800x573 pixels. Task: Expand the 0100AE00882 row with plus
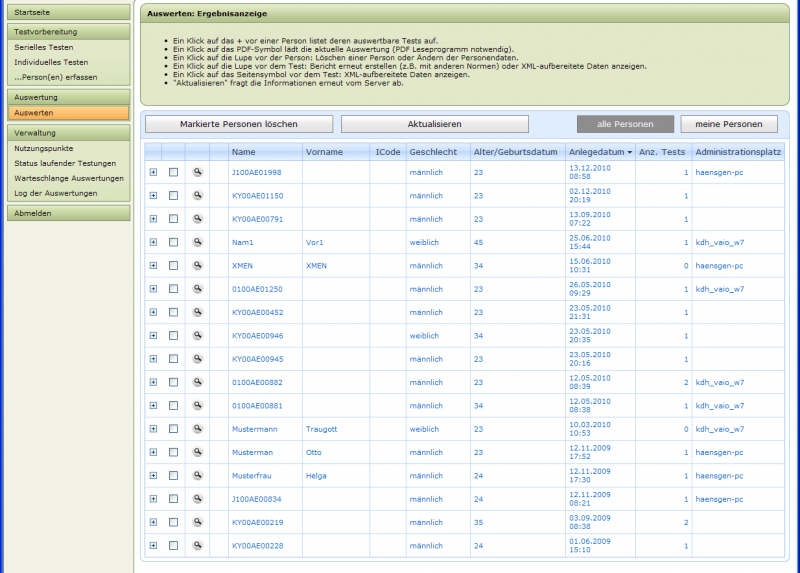(x=153, y=382)
